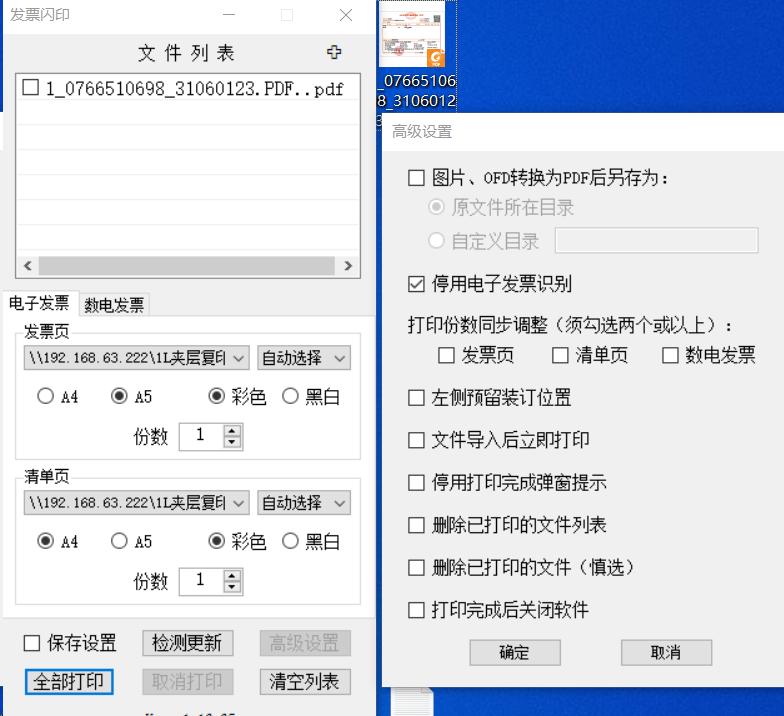This screenshot has width=784, height=716.
Task: Enable the 保存设置 checkbox
Action: tap(32, 643)
